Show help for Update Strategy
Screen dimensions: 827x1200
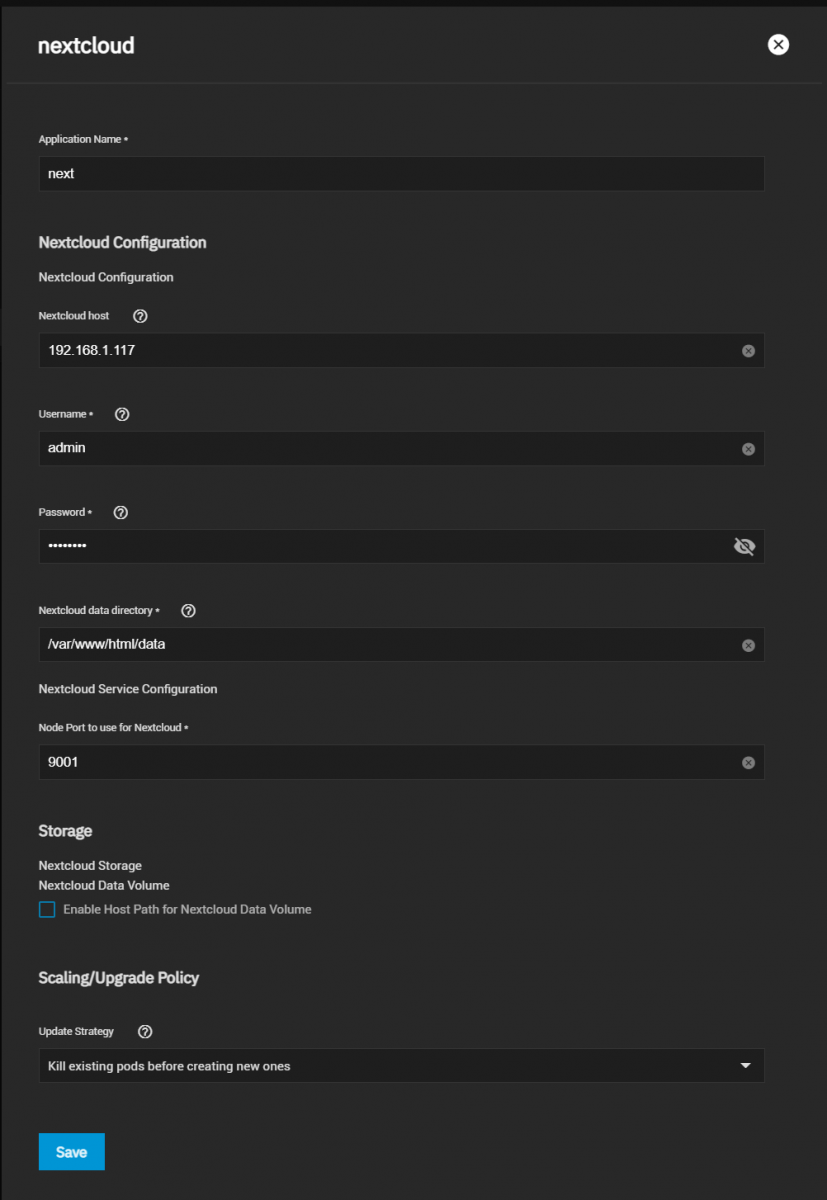145,1031
